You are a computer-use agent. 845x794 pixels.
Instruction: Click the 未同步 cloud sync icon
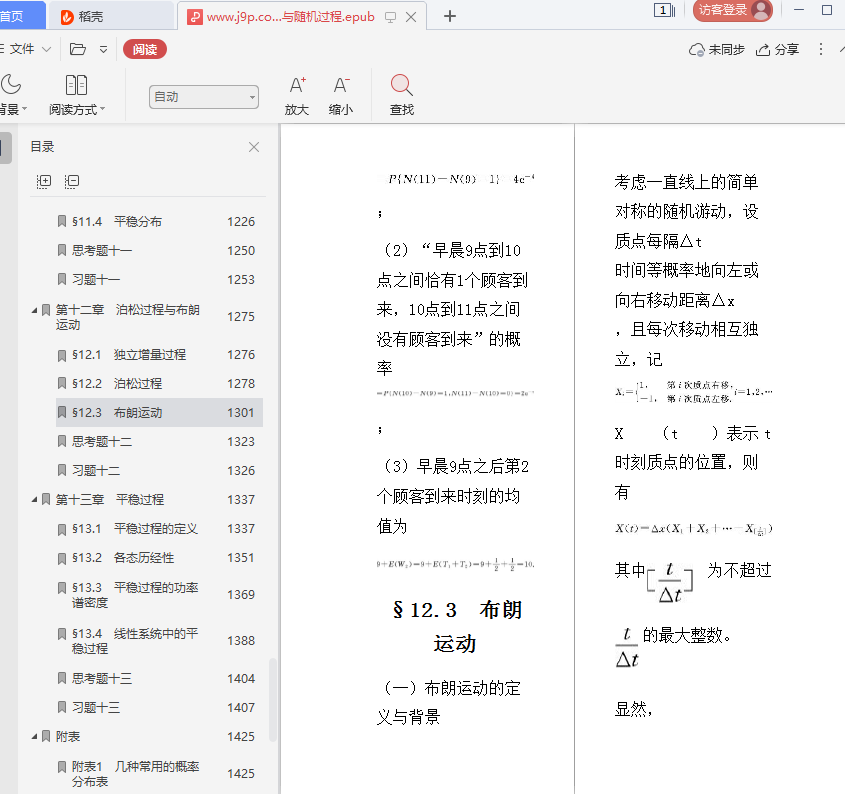coord(697,49)
